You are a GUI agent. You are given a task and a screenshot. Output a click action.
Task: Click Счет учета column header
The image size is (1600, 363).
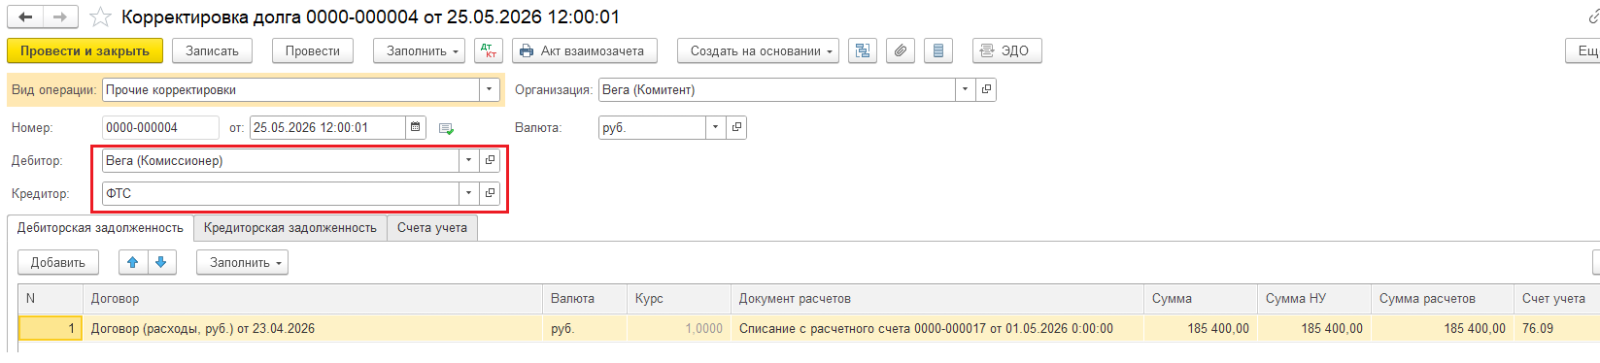[1557, 299]
